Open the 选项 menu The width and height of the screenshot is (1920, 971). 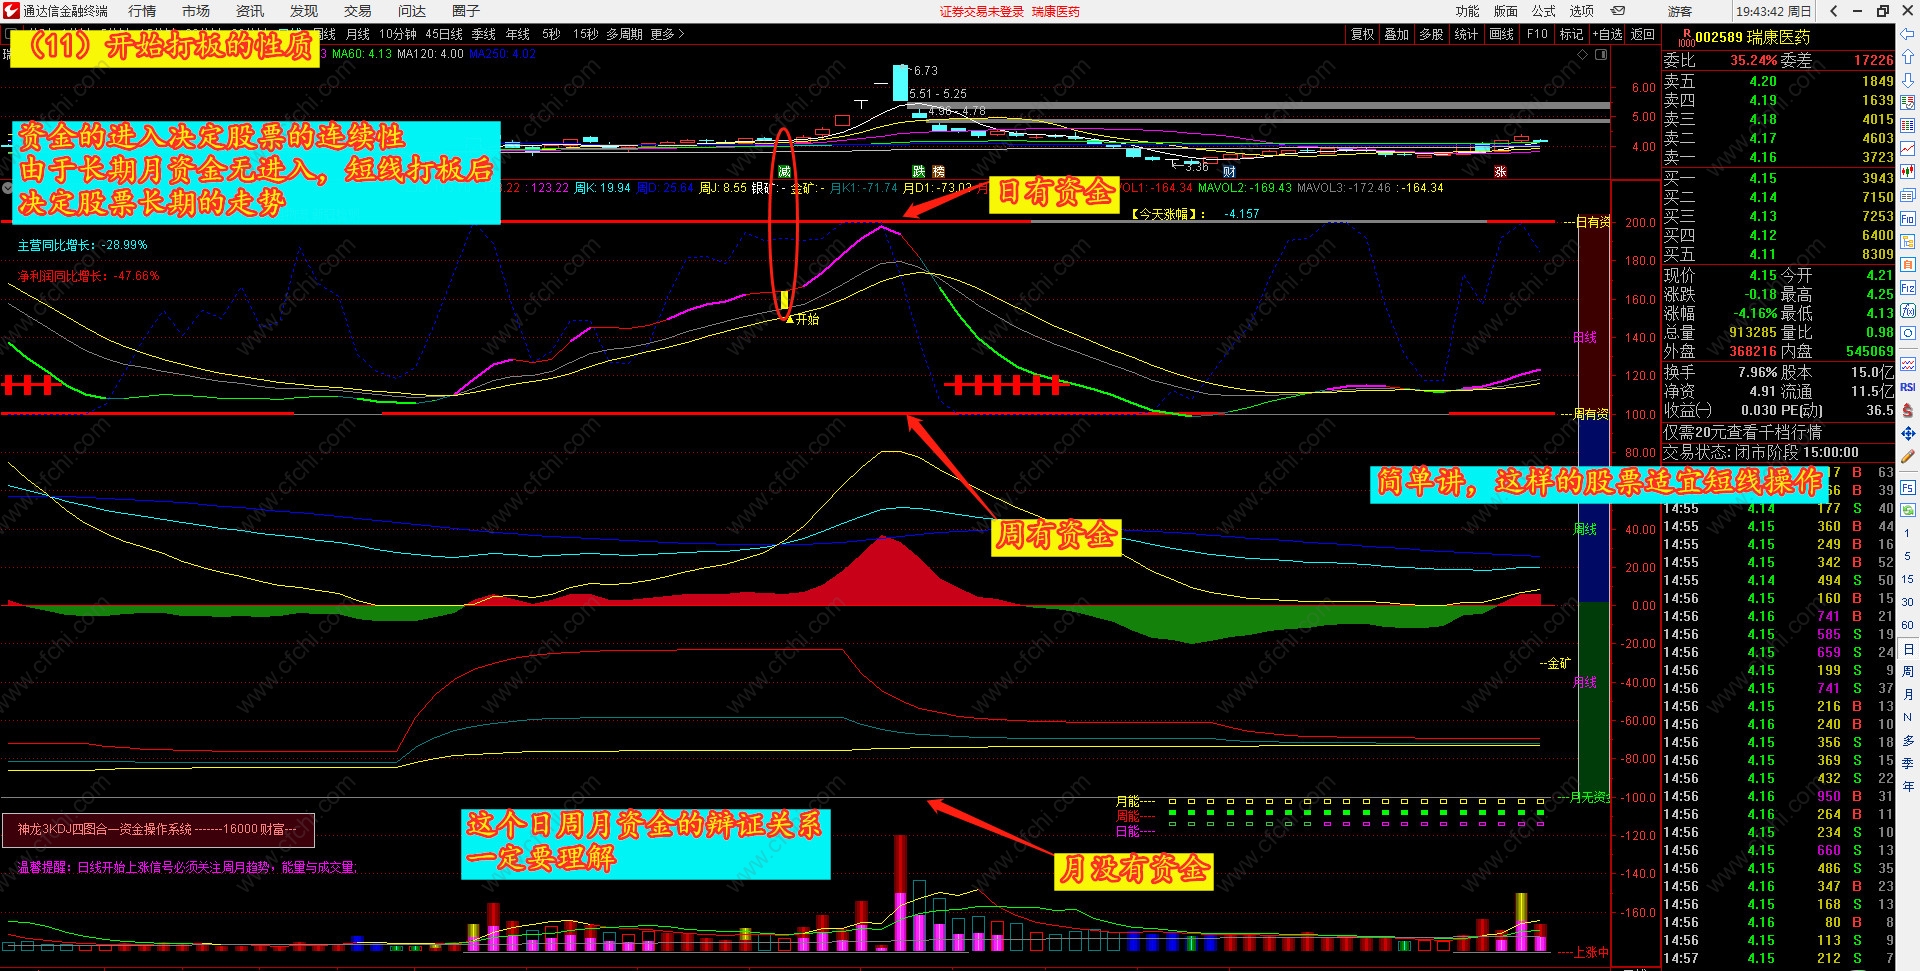pos(1581,11)
